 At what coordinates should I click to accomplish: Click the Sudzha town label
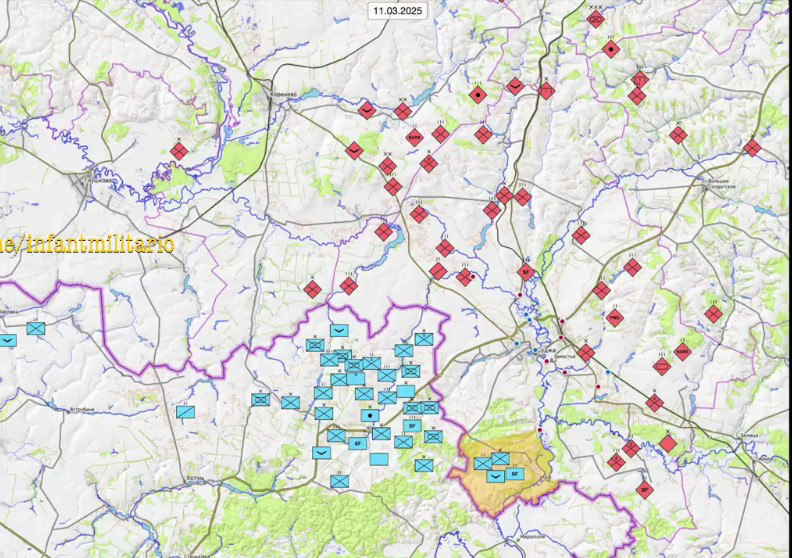(x=546, y=352)
